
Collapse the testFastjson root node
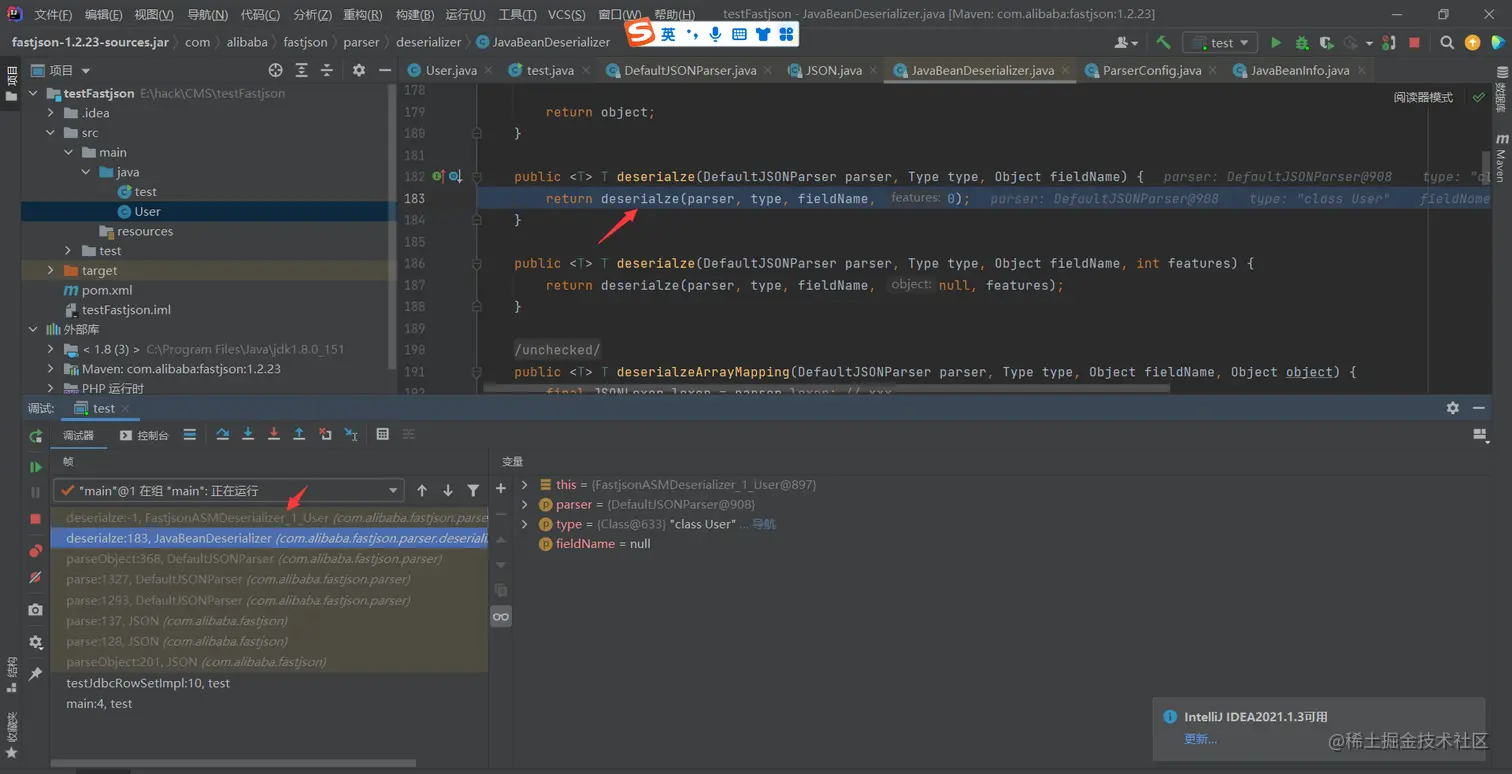[x=32, y=93]
